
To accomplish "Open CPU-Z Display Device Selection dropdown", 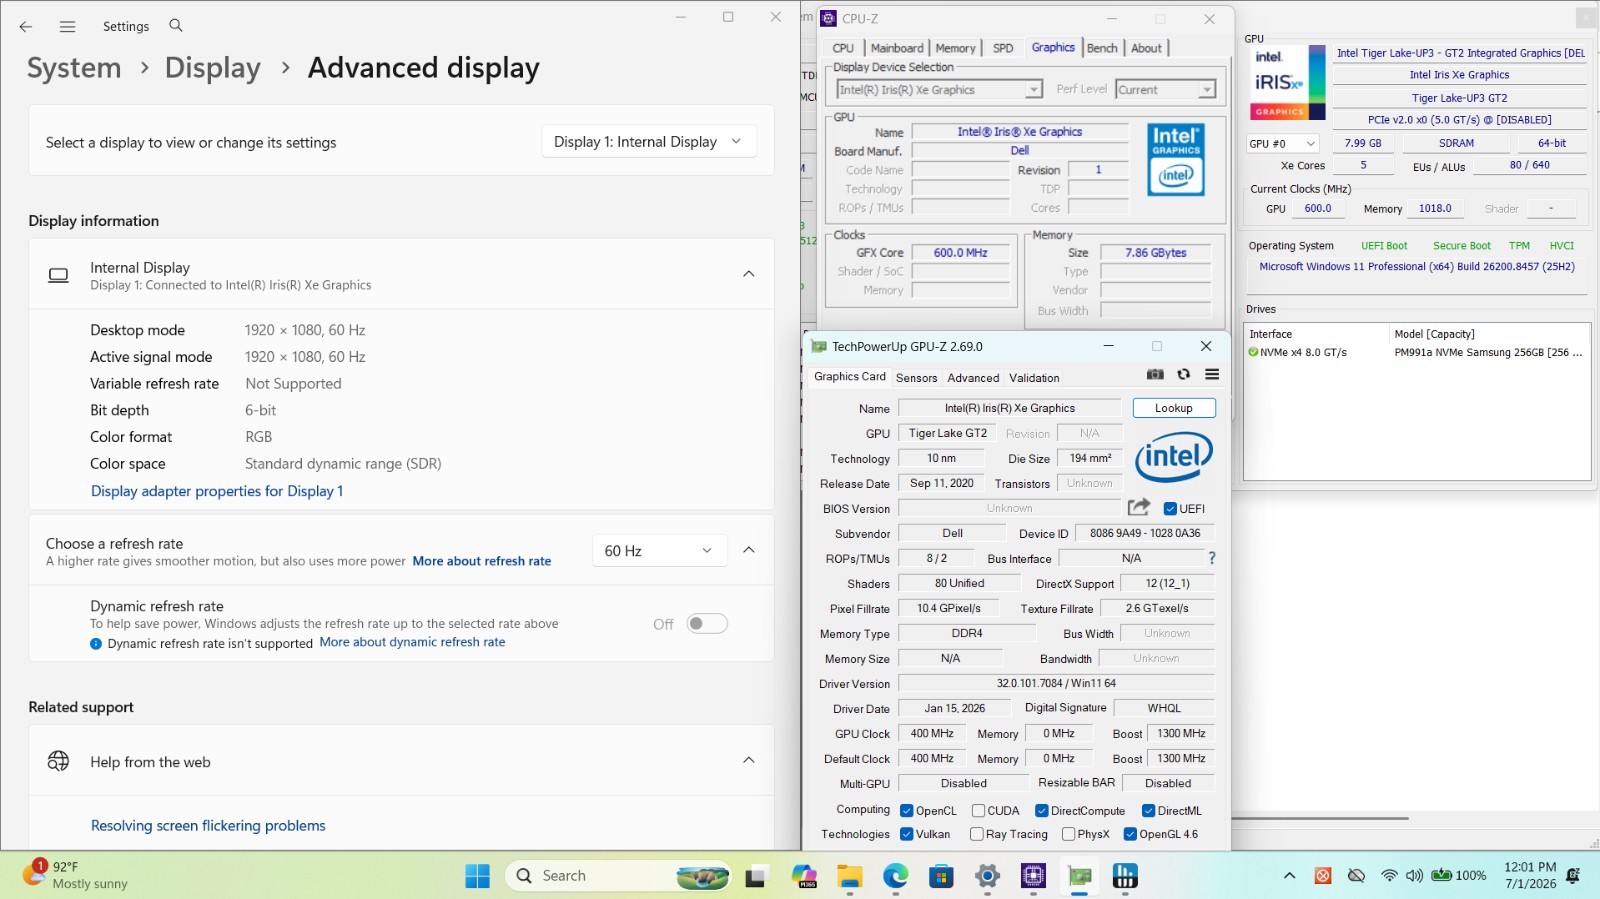I will coord(940,90).
